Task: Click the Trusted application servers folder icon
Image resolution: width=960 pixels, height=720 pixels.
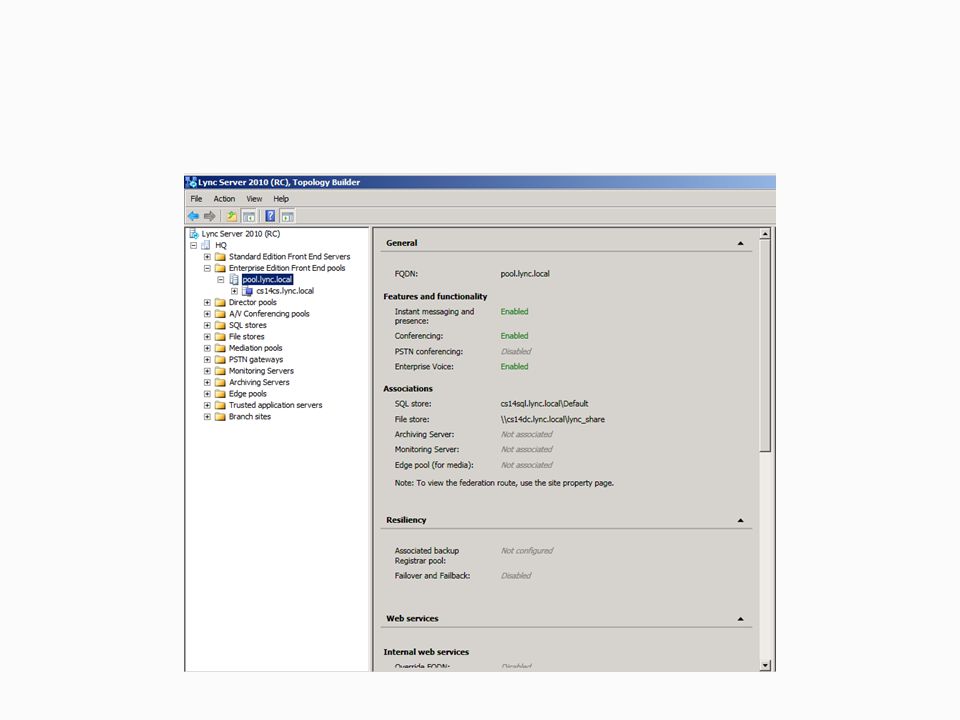Action: coord(220,405)
